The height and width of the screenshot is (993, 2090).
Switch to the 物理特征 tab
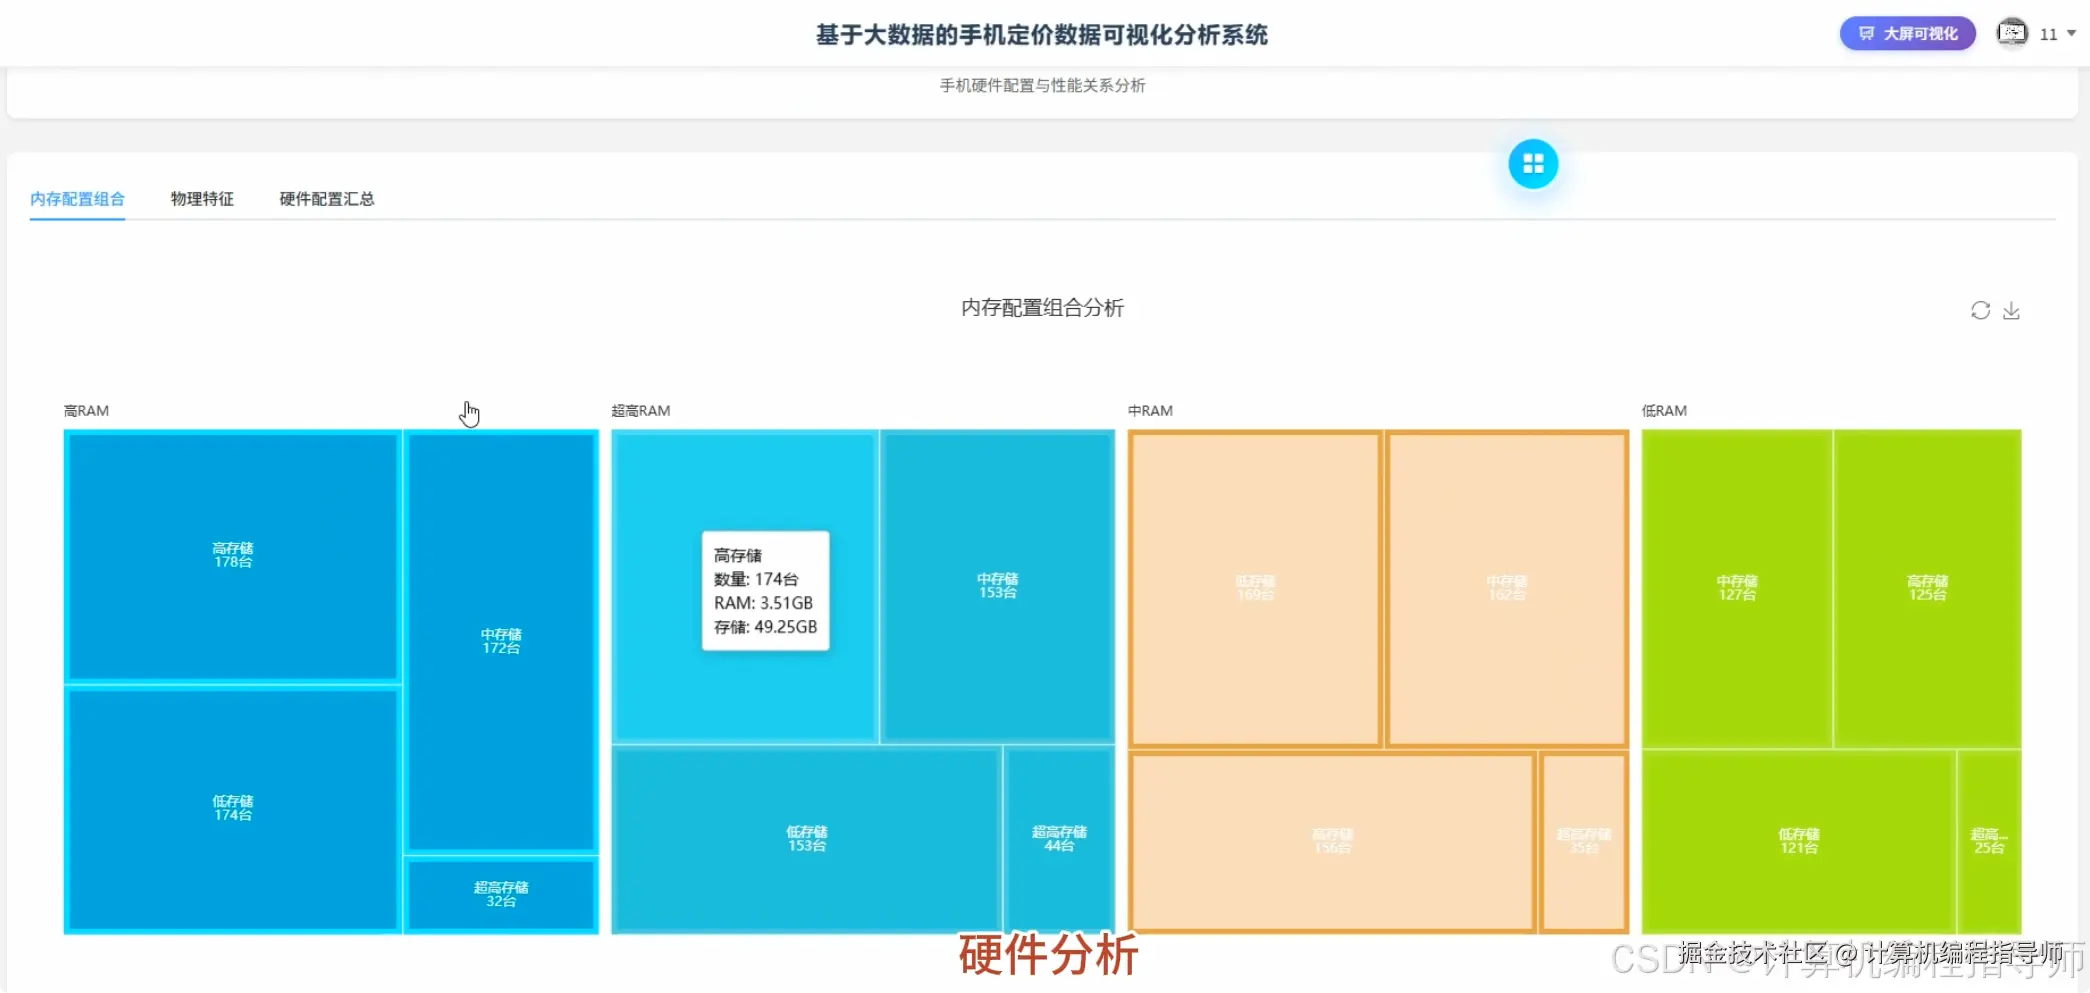pyautogui.click(x=201, y=198)
